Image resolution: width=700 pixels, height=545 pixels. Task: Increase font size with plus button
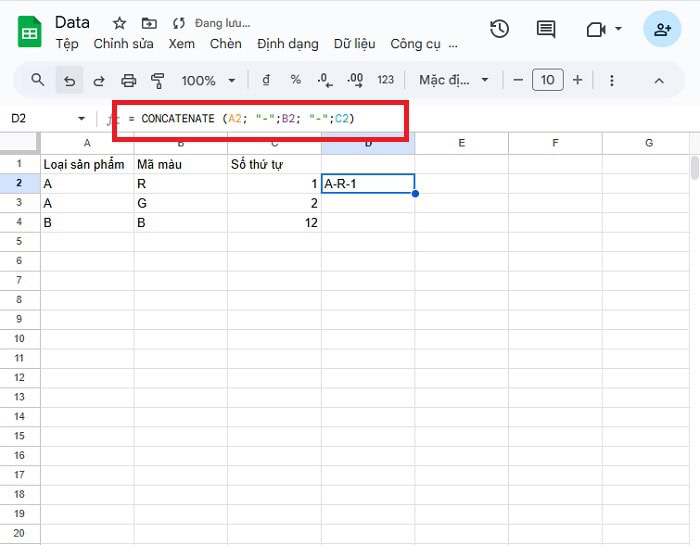[x=577, y=80]
